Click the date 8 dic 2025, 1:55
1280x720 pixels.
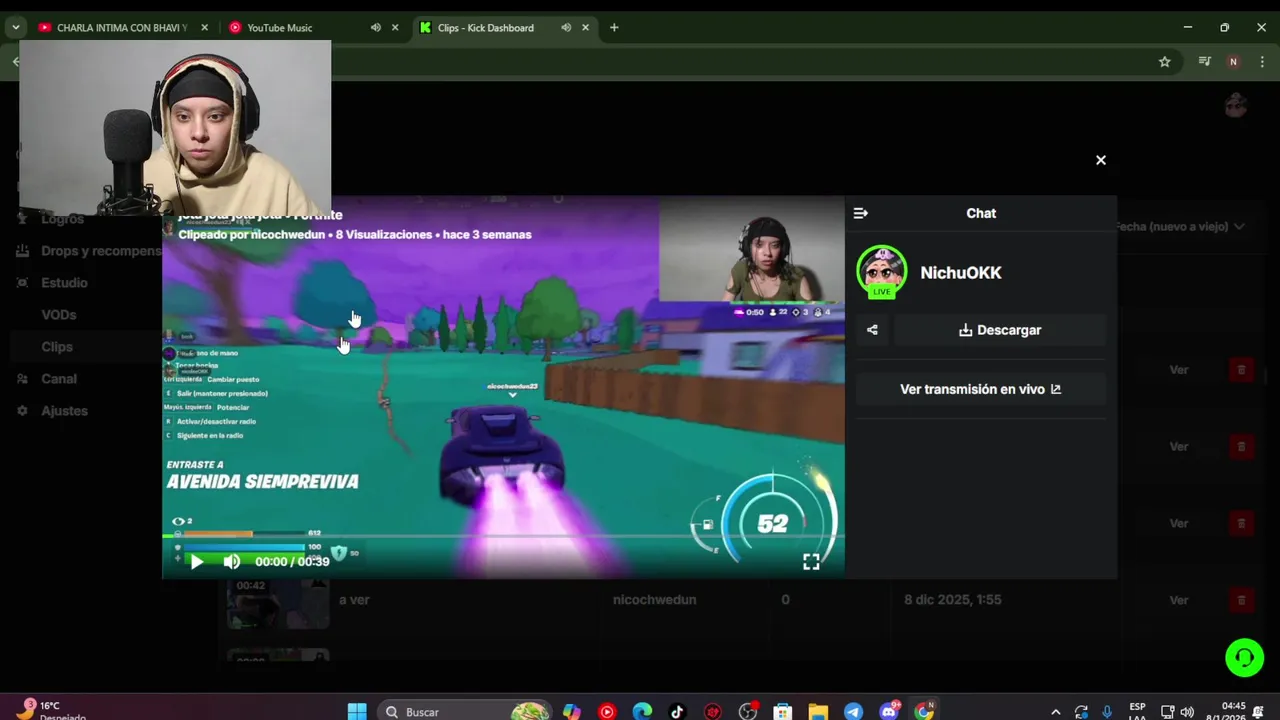(953, 600)
